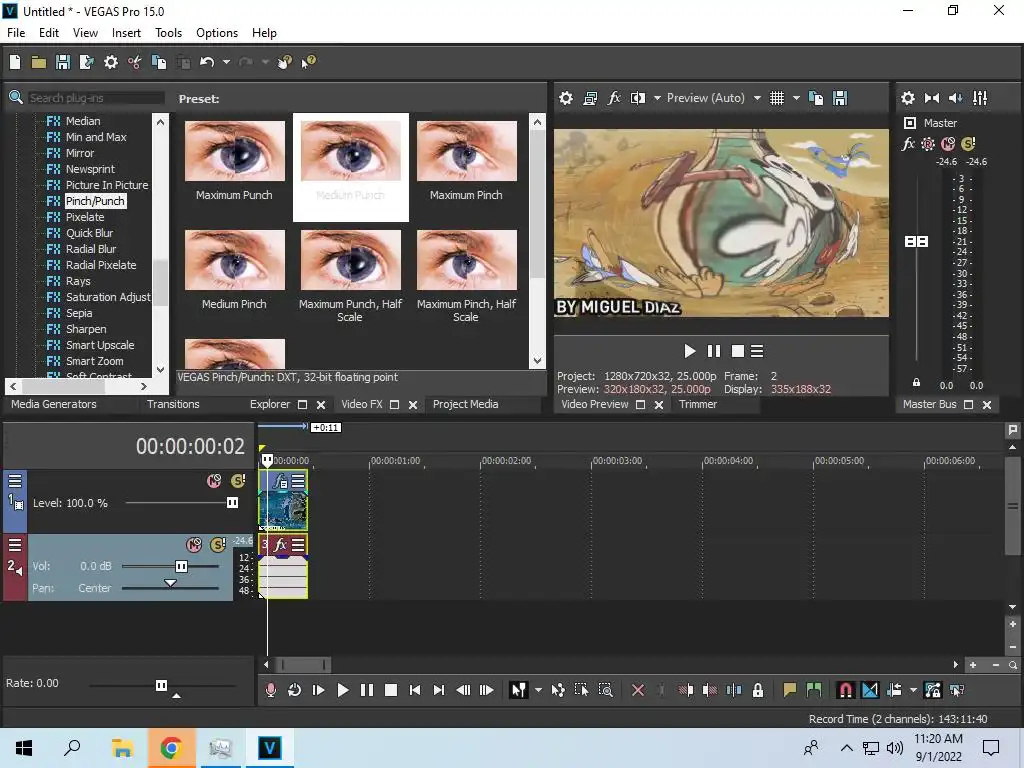The height and width of the screenshot is (768, 1024).
Task: Open audio track 2 header menu
Action: [15, 545]
